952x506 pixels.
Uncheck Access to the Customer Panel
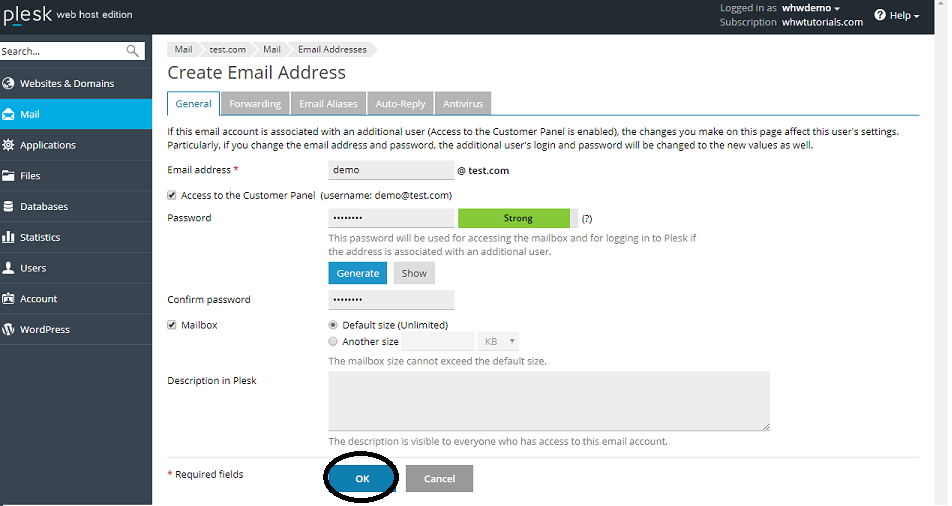click(172, 196)
